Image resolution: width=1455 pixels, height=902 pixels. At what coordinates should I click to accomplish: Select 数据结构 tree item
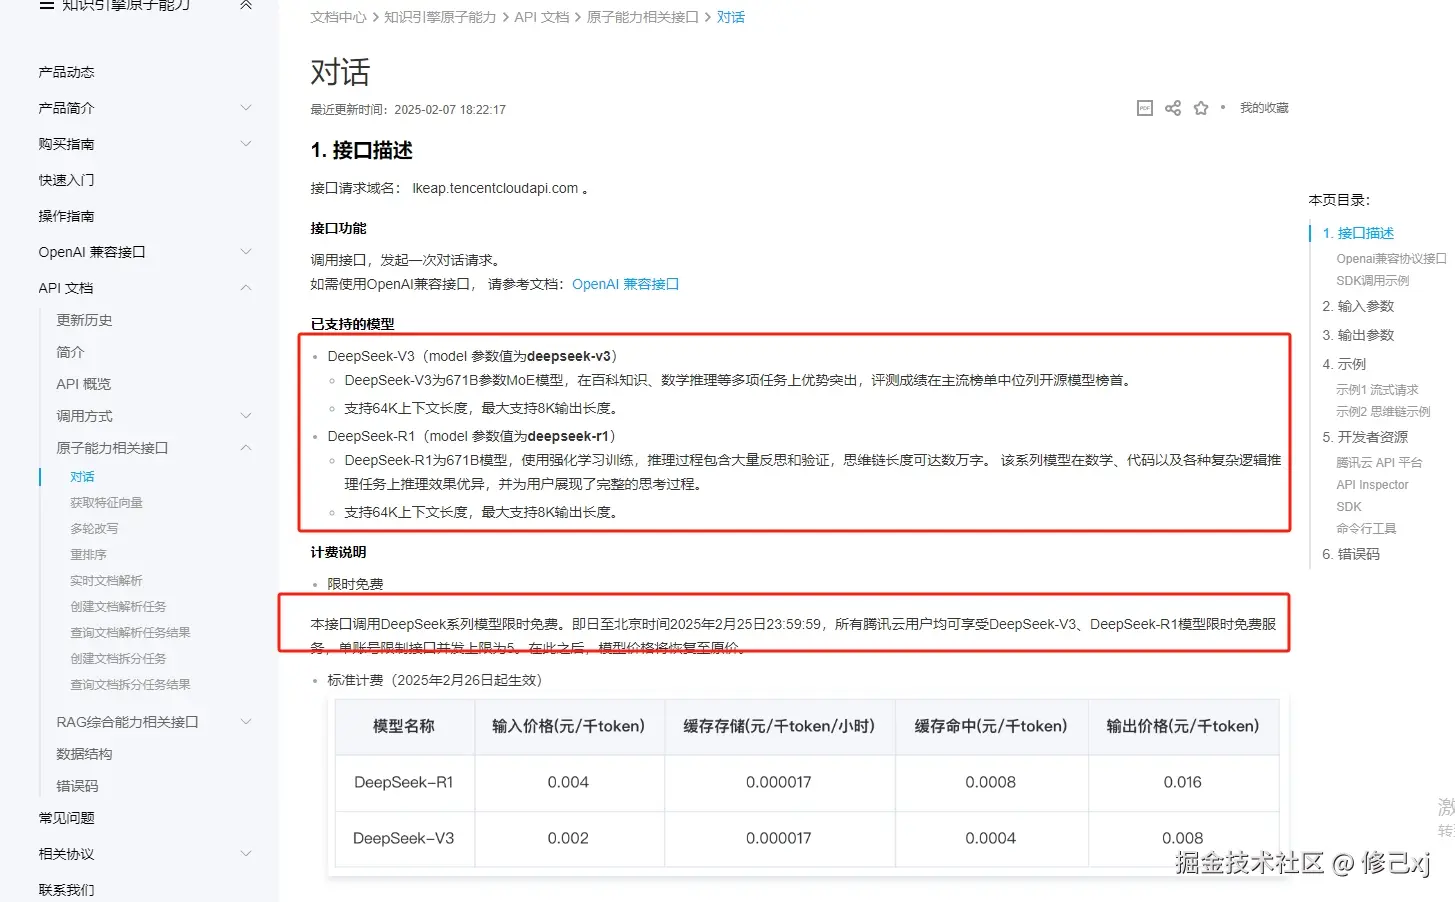coord(84,754)
